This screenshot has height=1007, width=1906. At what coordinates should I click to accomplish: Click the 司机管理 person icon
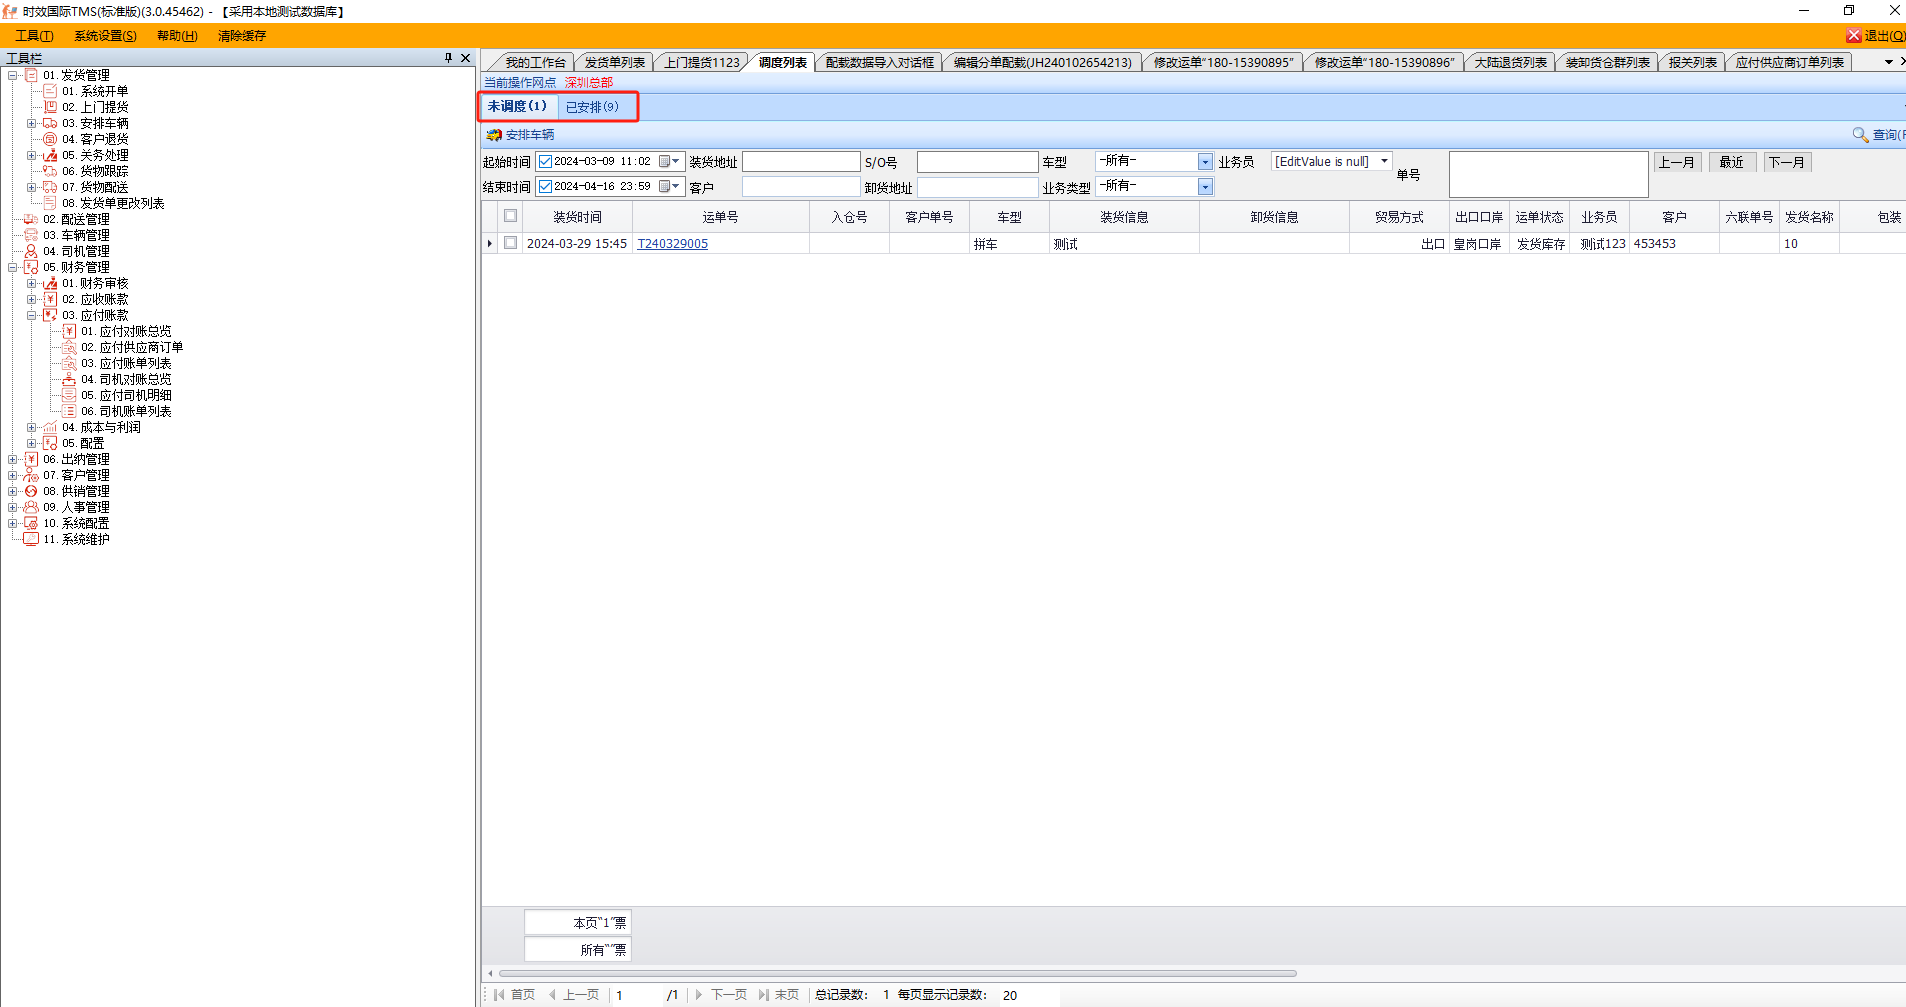tap(31, 251)
